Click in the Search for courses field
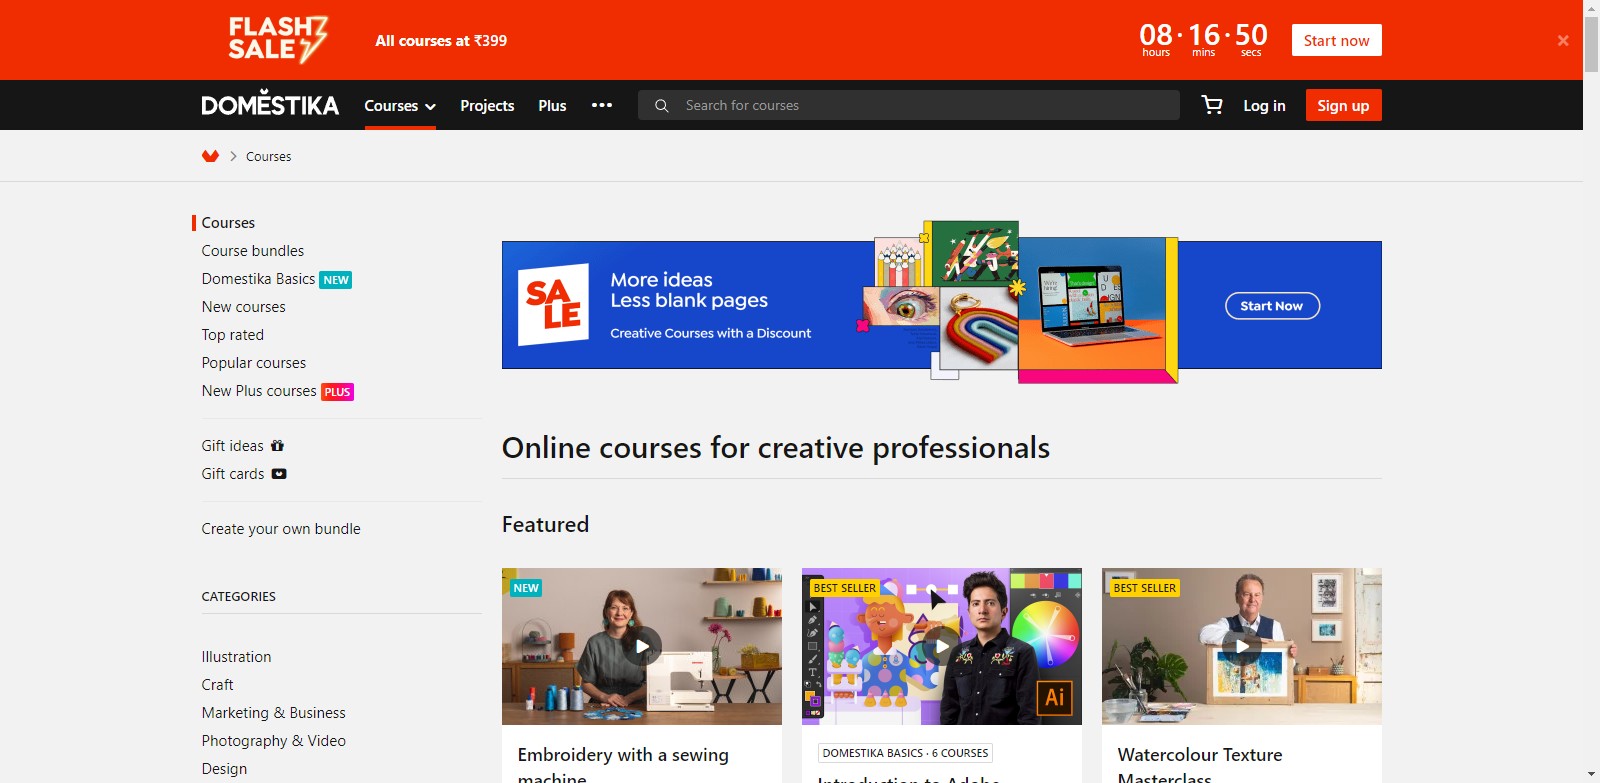1600x783 pixels. click(x=920, y=106)
